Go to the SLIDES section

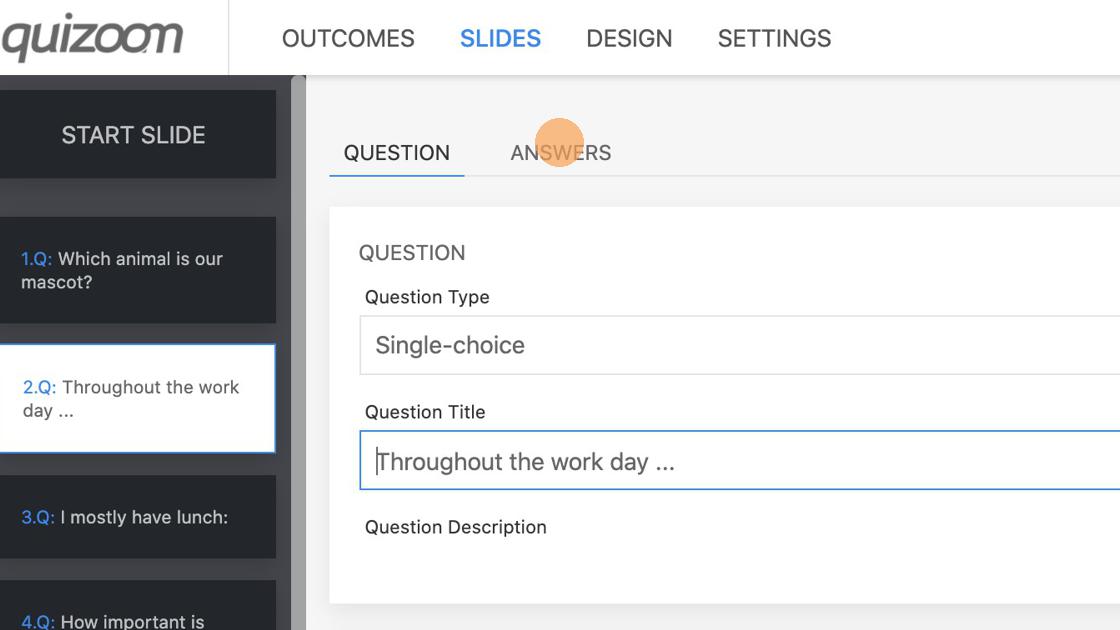pyautogui.click(x=500, y=39)
